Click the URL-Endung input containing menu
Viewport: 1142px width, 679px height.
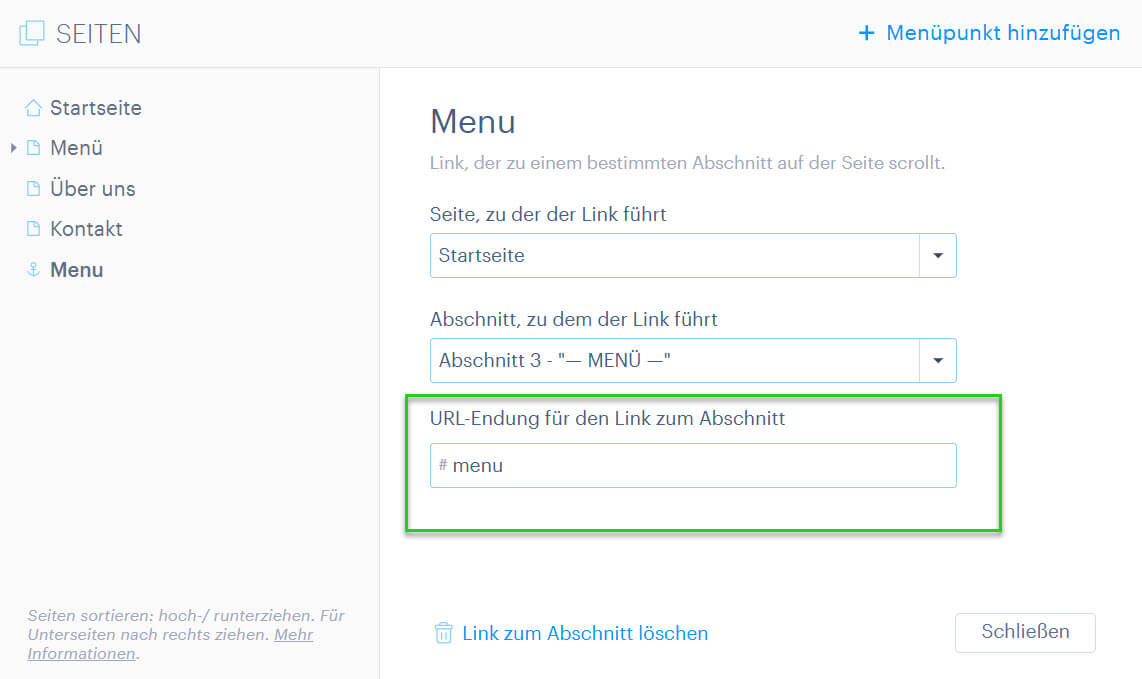point(693,466)
